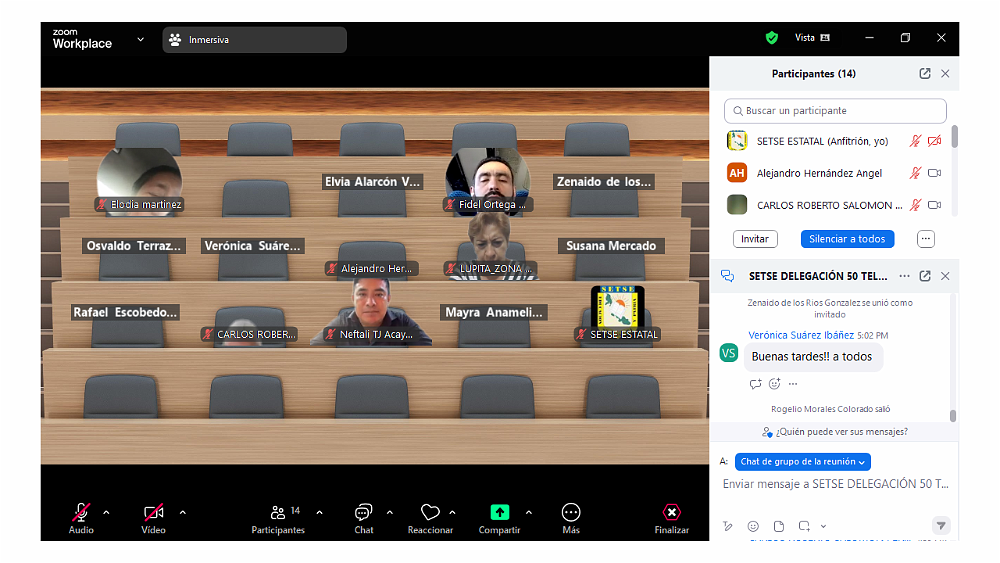Click the Buscar un participante search field
The image size is (1000, 563).
pyautogui.click(x=834, y=111)
